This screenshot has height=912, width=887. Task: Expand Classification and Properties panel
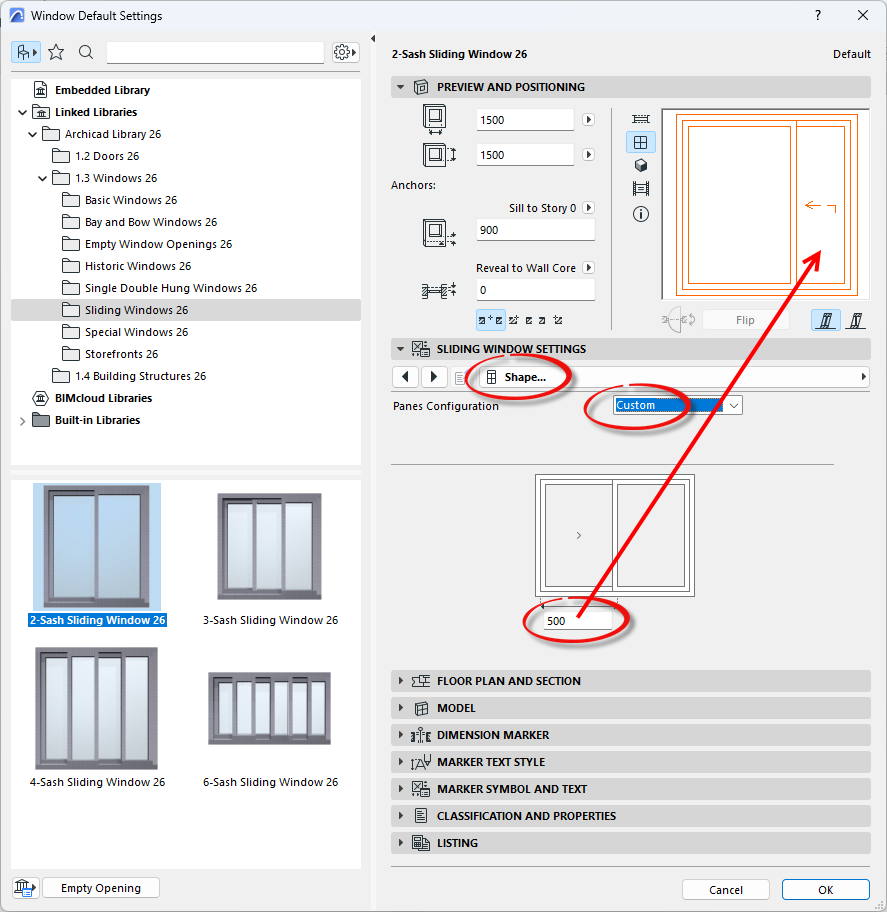400,816
